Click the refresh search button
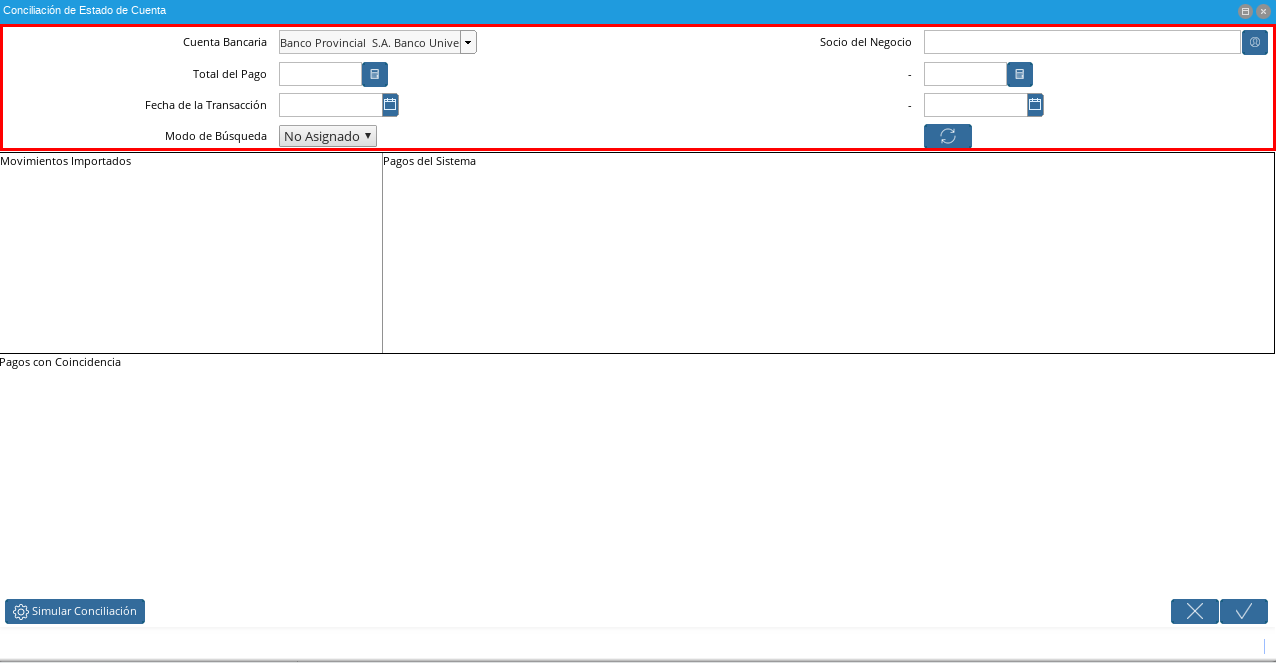The height and width of the screenshot is (663, 1276). click(948, 136)
